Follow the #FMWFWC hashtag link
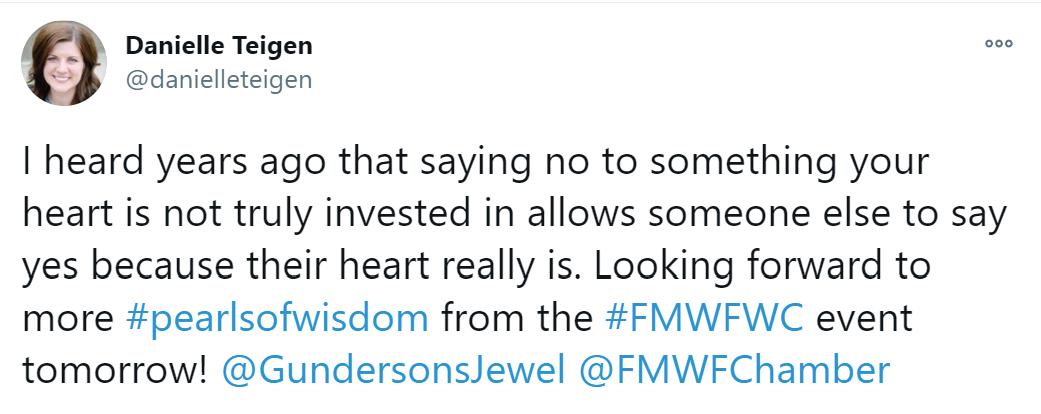 point(705,318)
